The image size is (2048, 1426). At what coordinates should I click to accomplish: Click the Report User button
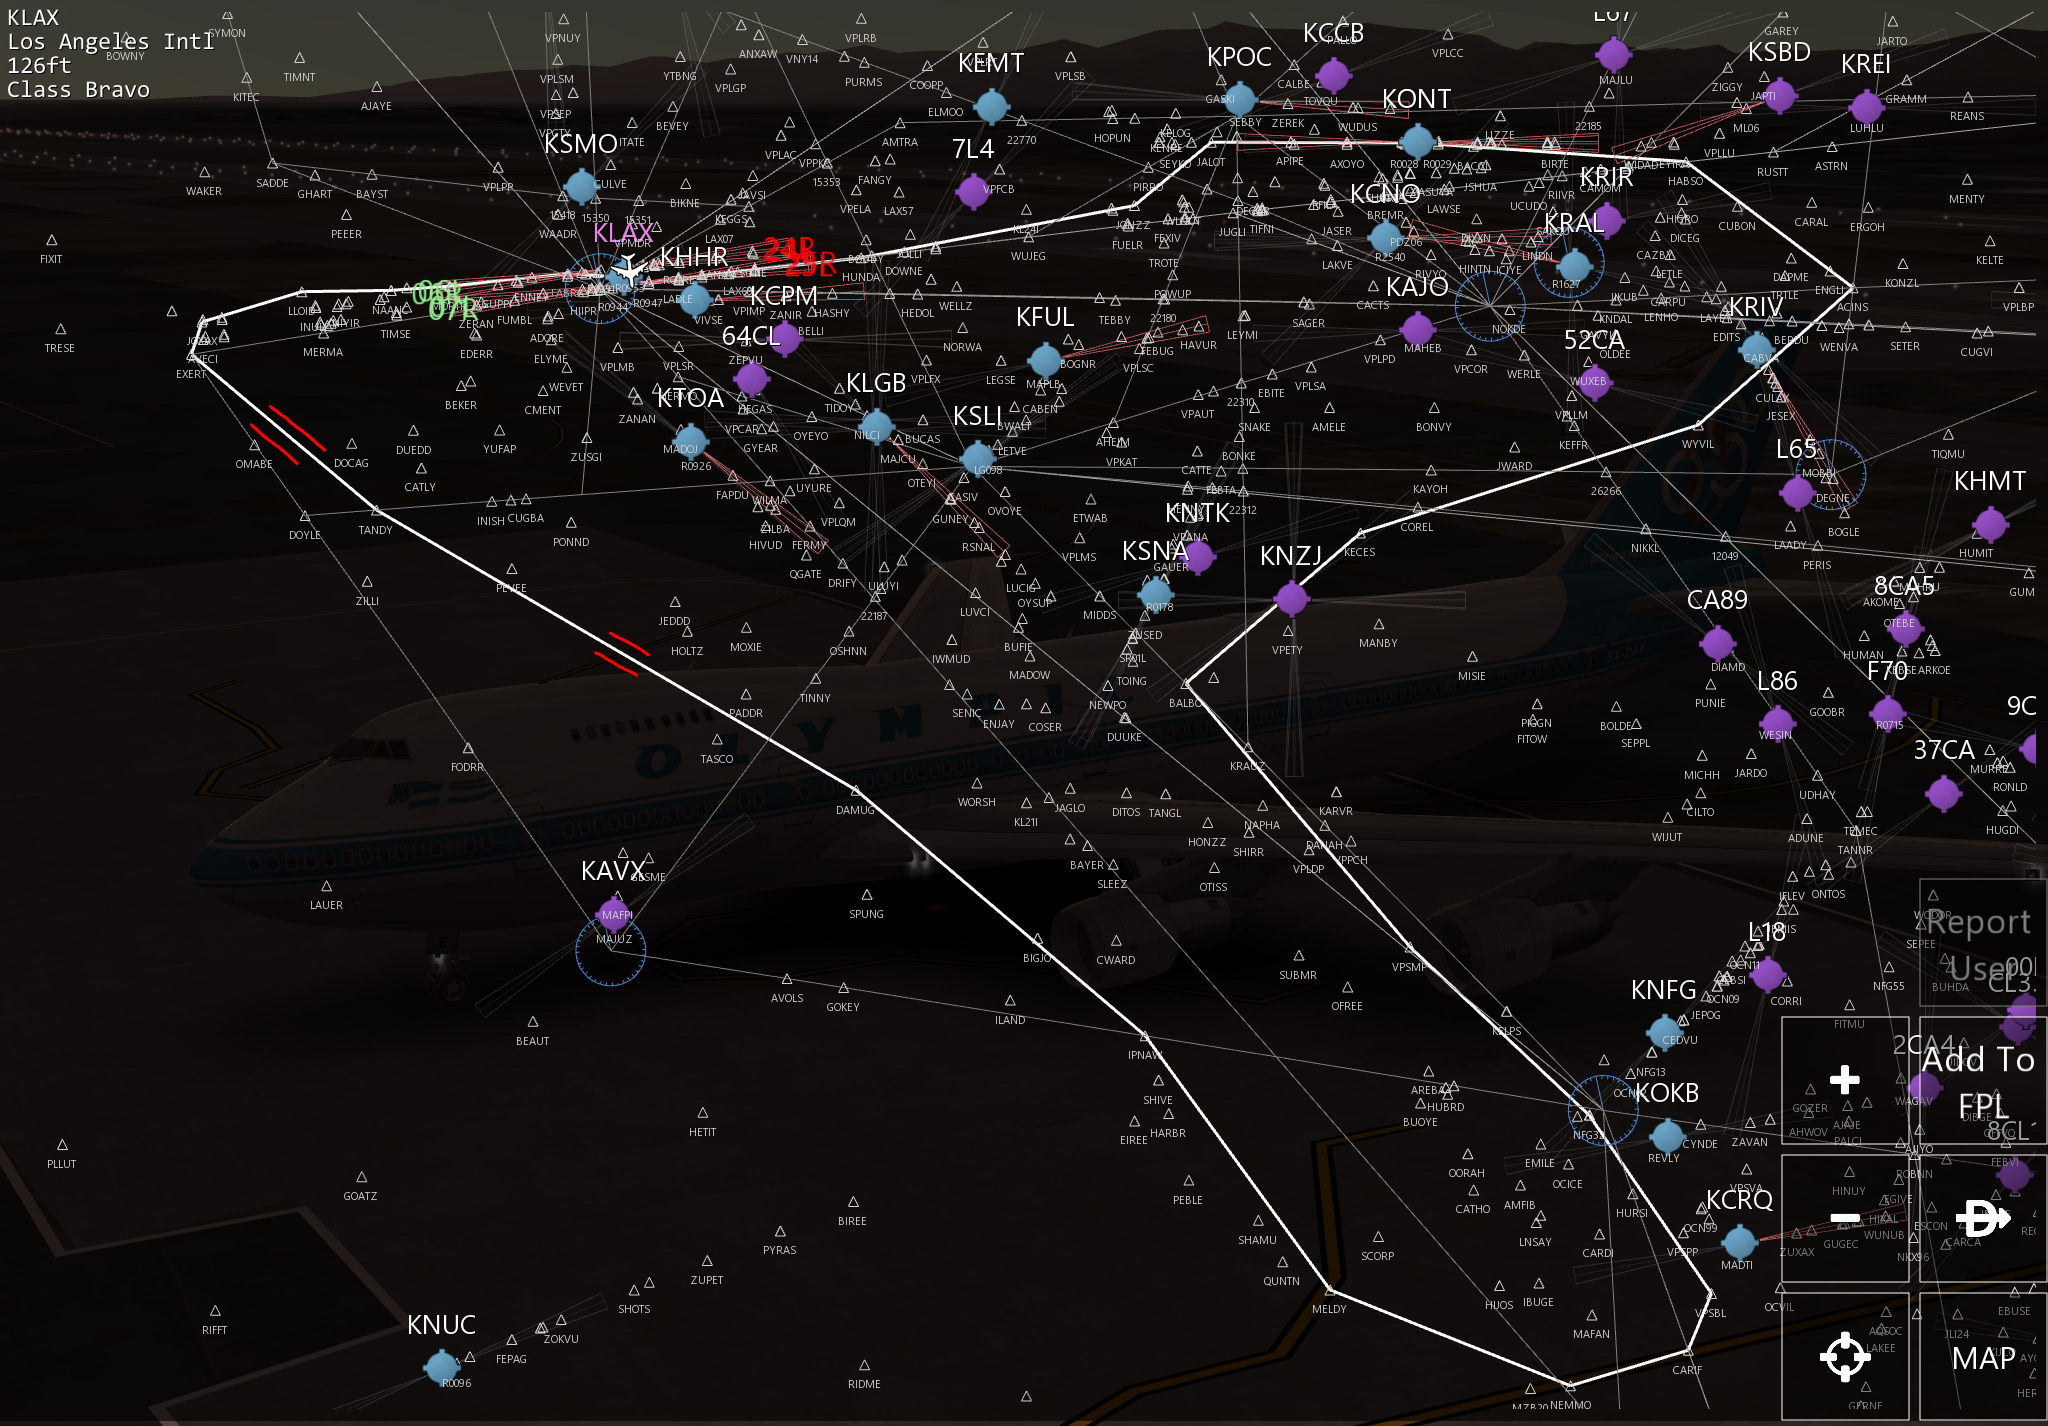1981,945
